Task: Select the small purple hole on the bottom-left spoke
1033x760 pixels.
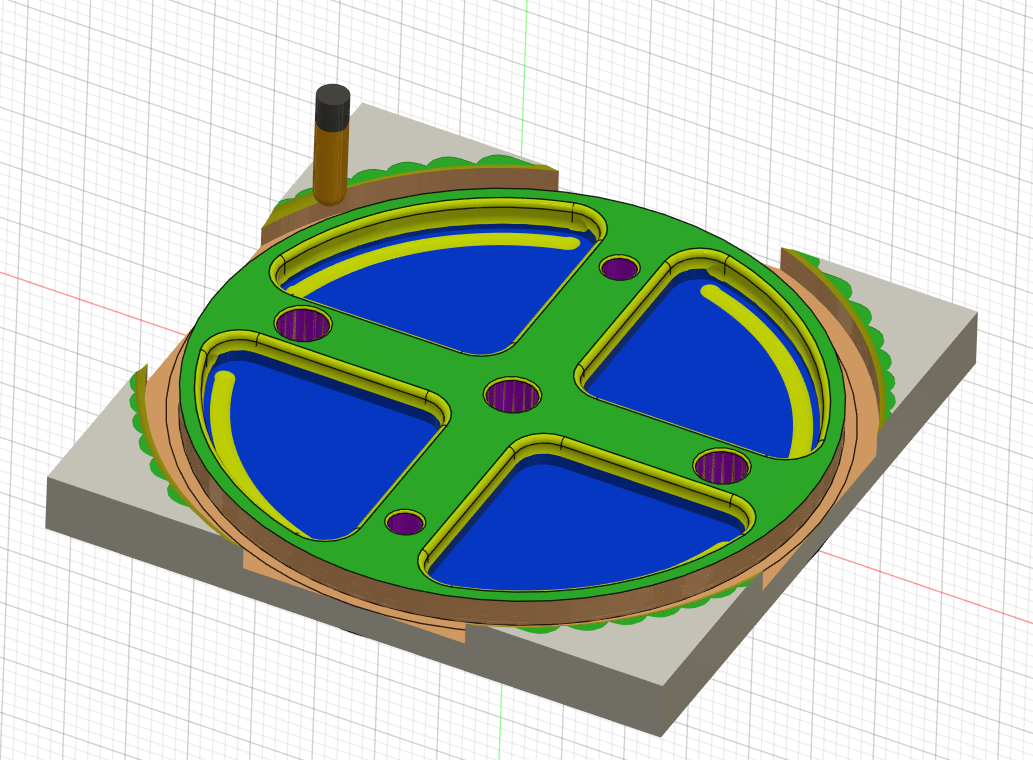Action: [405, 522]
